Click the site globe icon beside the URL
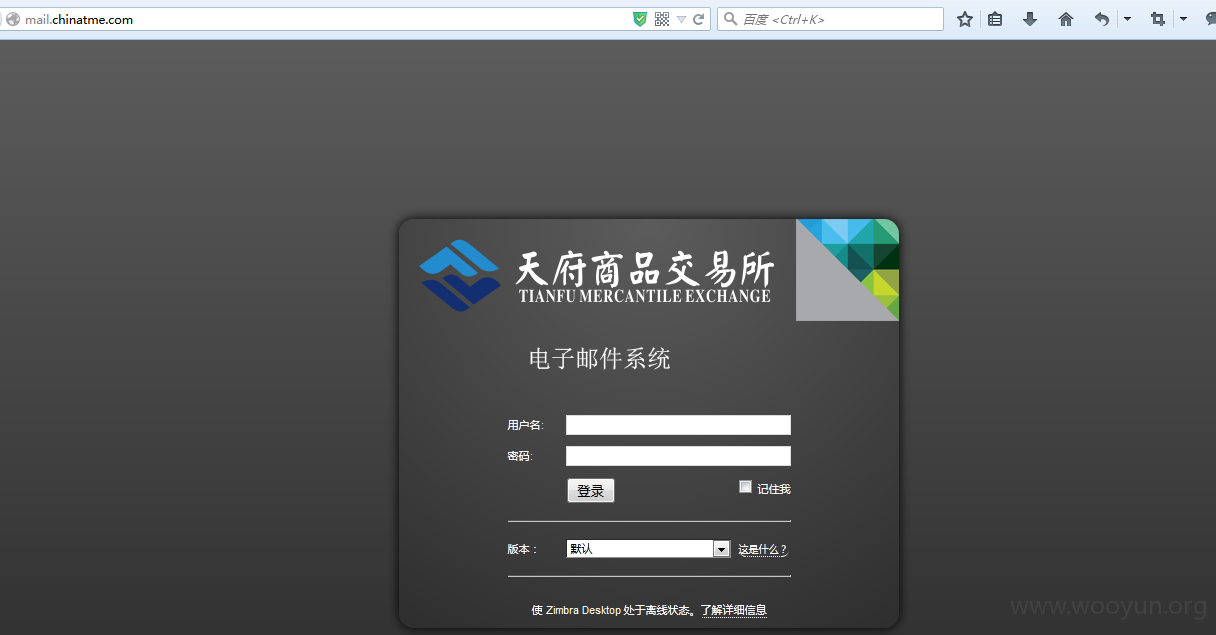This screenshot has width=1216, height=635. 12,19
